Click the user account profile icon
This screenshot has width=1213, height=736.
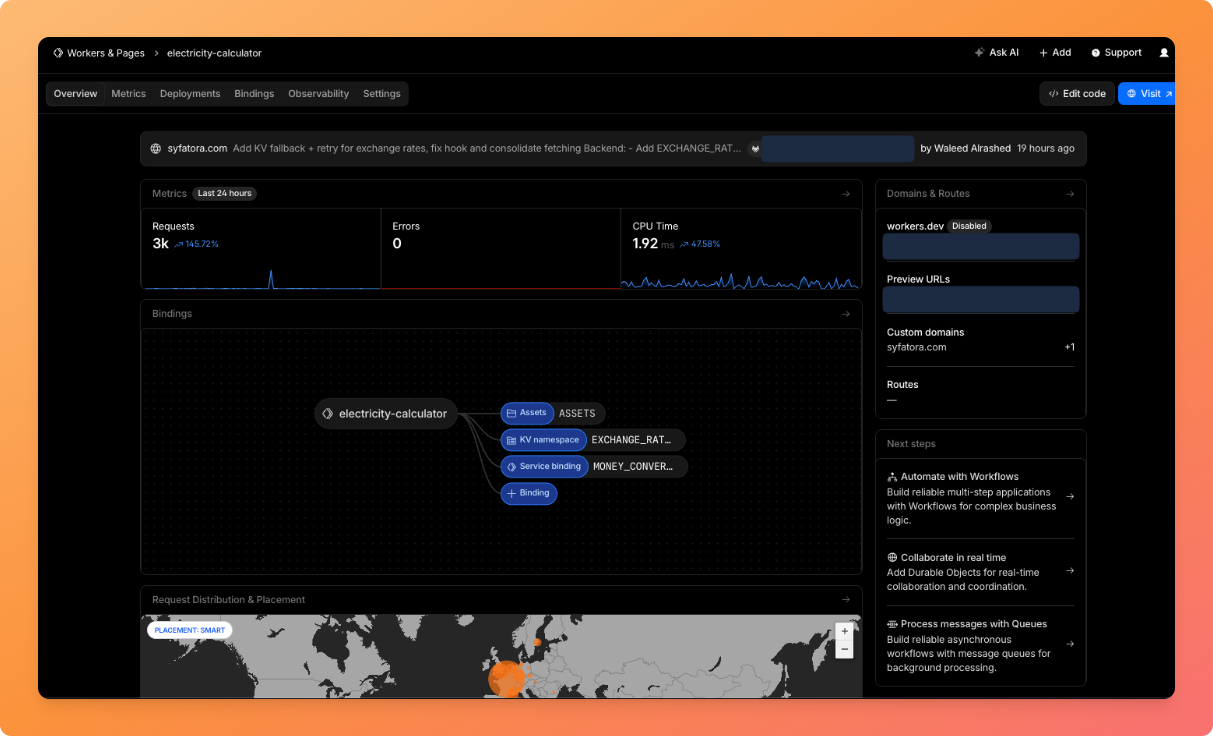pyautogui.click(x=1163, y=53)
